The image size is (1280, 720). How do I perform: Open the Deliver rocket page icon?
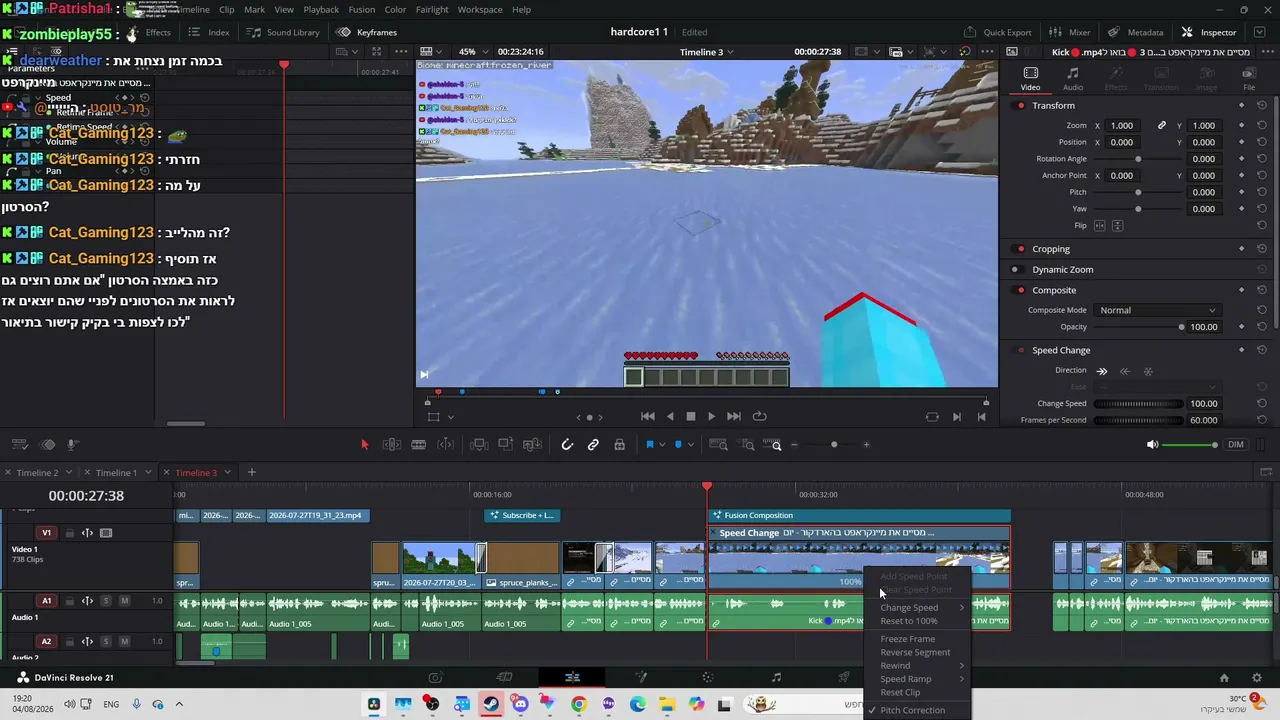844,677
